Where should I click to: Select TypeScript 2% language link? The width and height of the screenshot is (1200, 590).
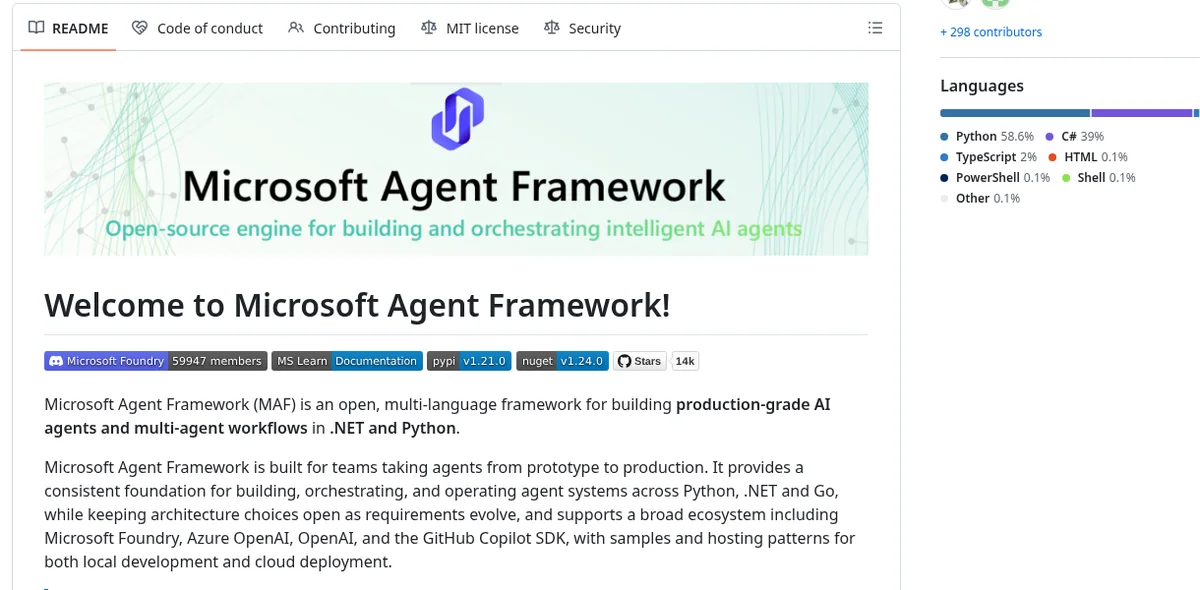988,157
